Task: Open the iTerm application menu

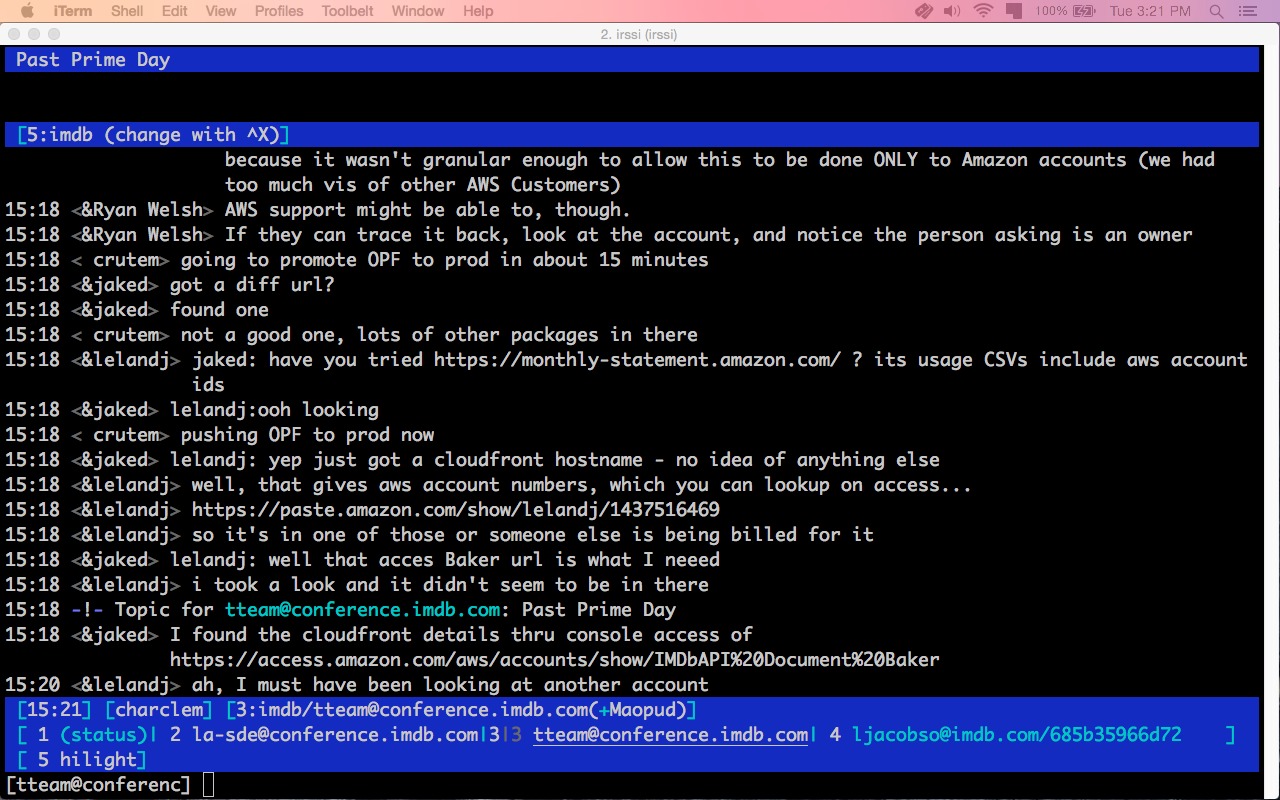Action: pyautogui.click(x=71, y=11)
